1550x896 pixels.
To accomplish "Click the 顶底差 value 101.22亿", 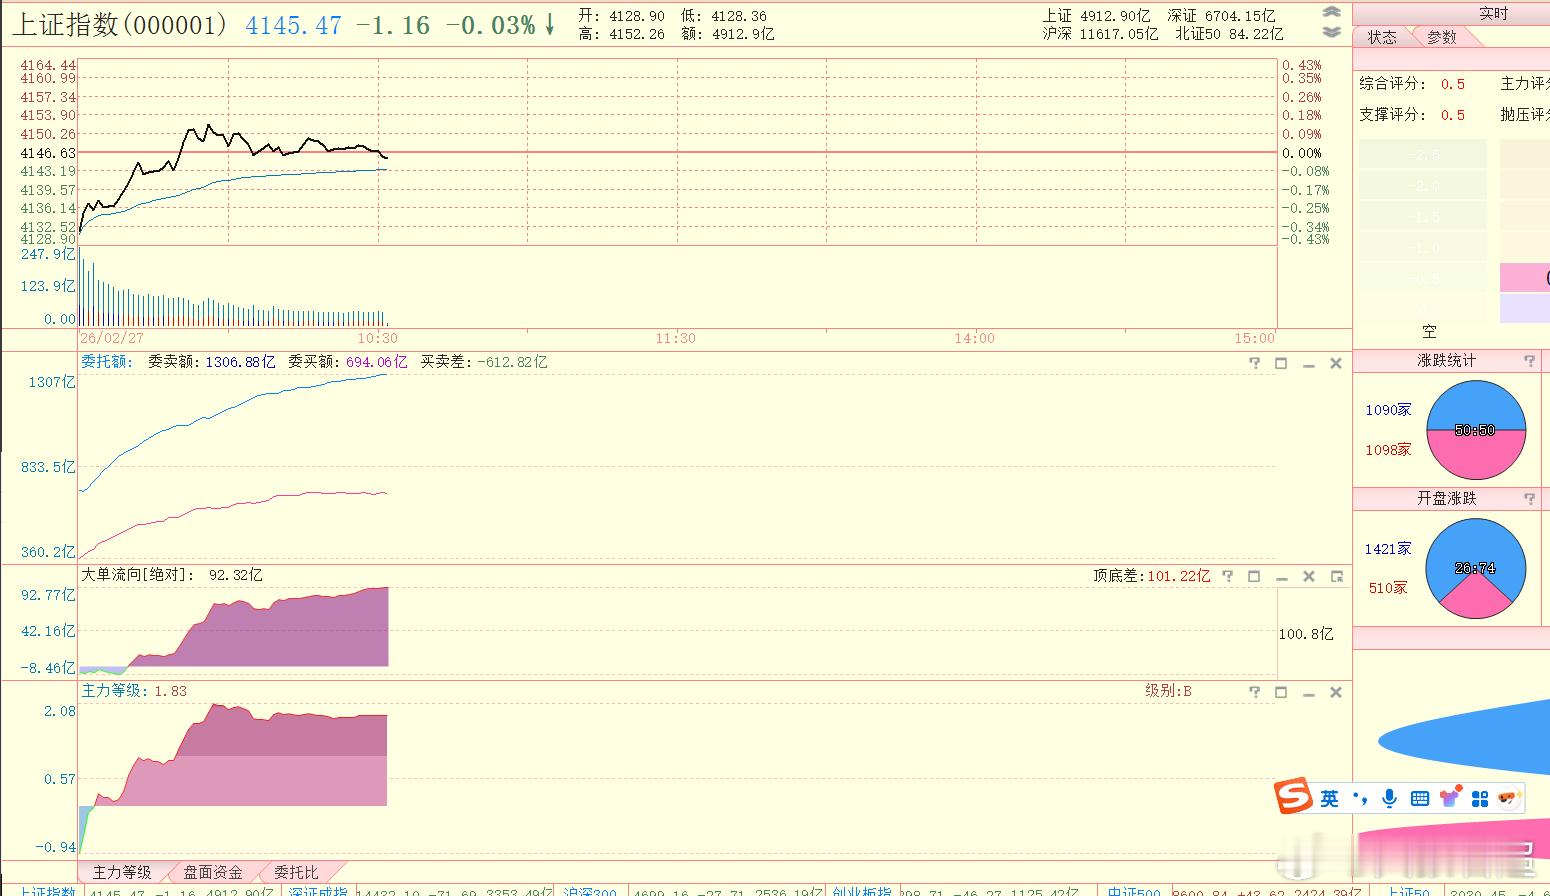I will coord(1178,576).
